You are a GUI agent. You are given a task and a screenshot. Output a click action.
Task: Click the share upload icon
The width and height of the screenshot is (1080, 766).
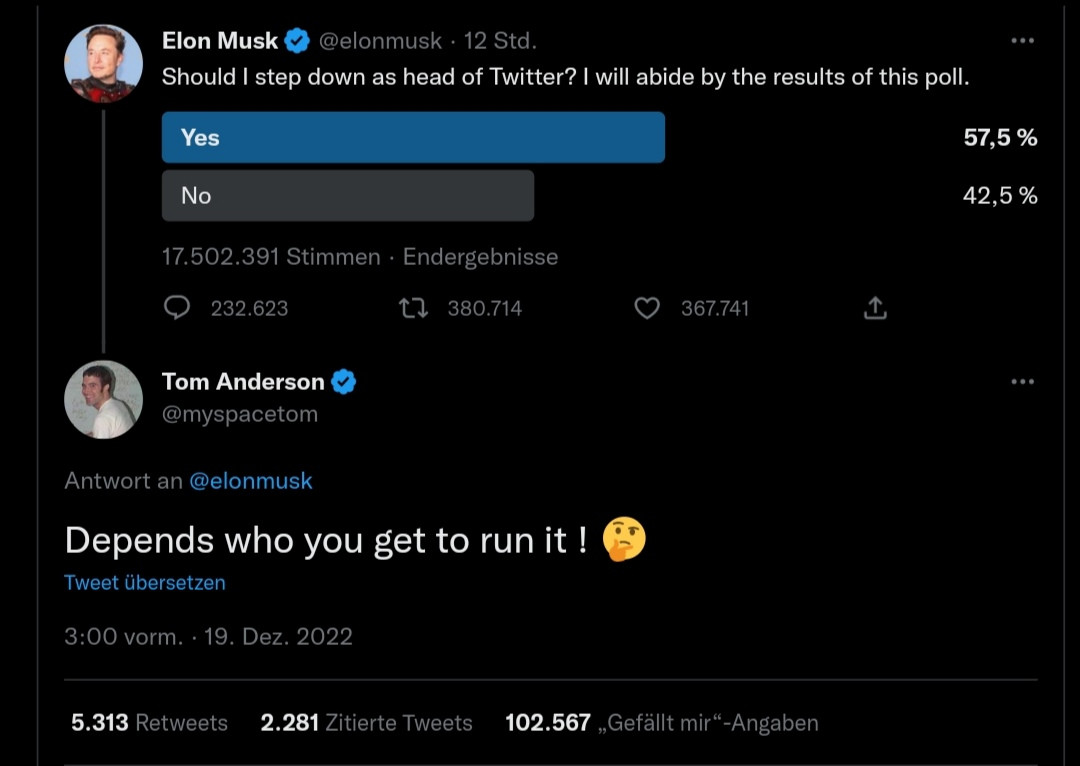pos(874,309)
